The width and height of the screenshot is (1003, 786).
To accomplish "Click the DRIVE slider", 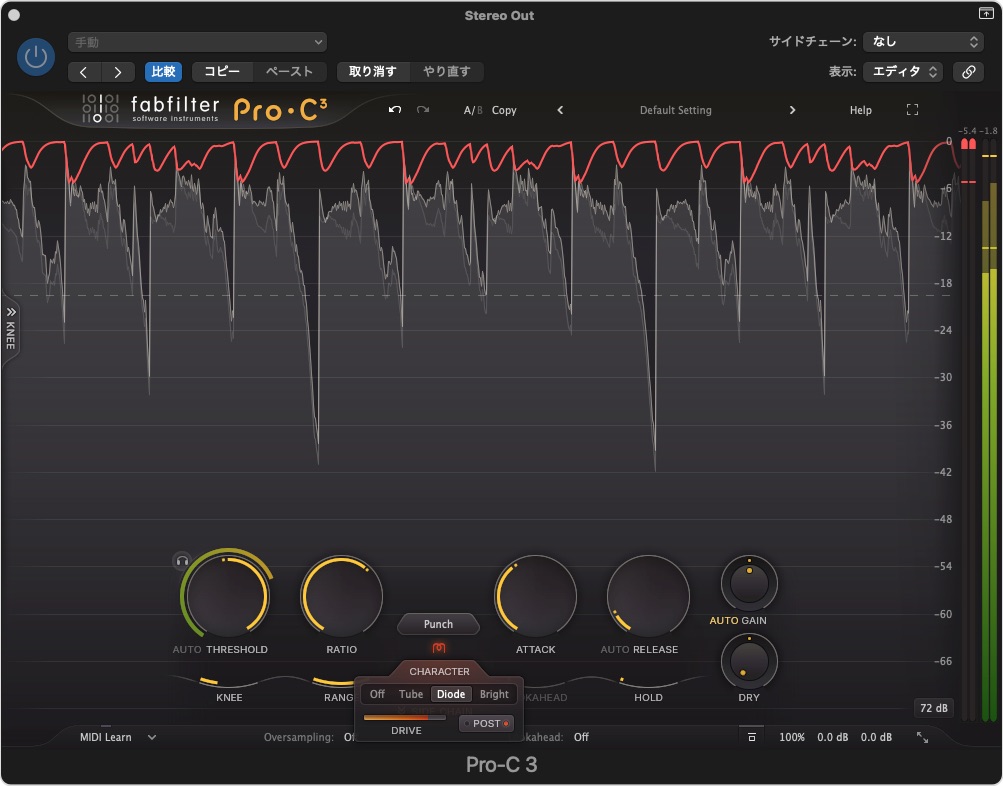I will pos(404,717).
